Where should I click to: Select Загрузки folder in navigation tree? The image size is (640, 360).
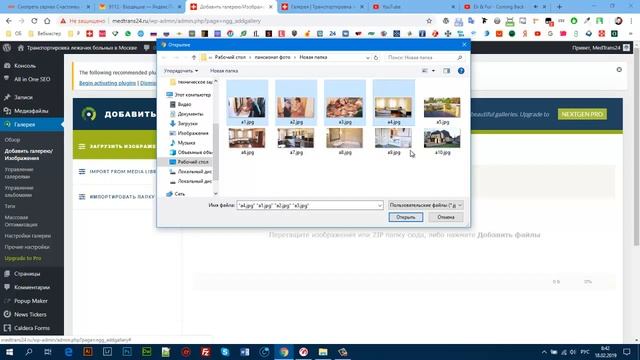click(184, 123)
